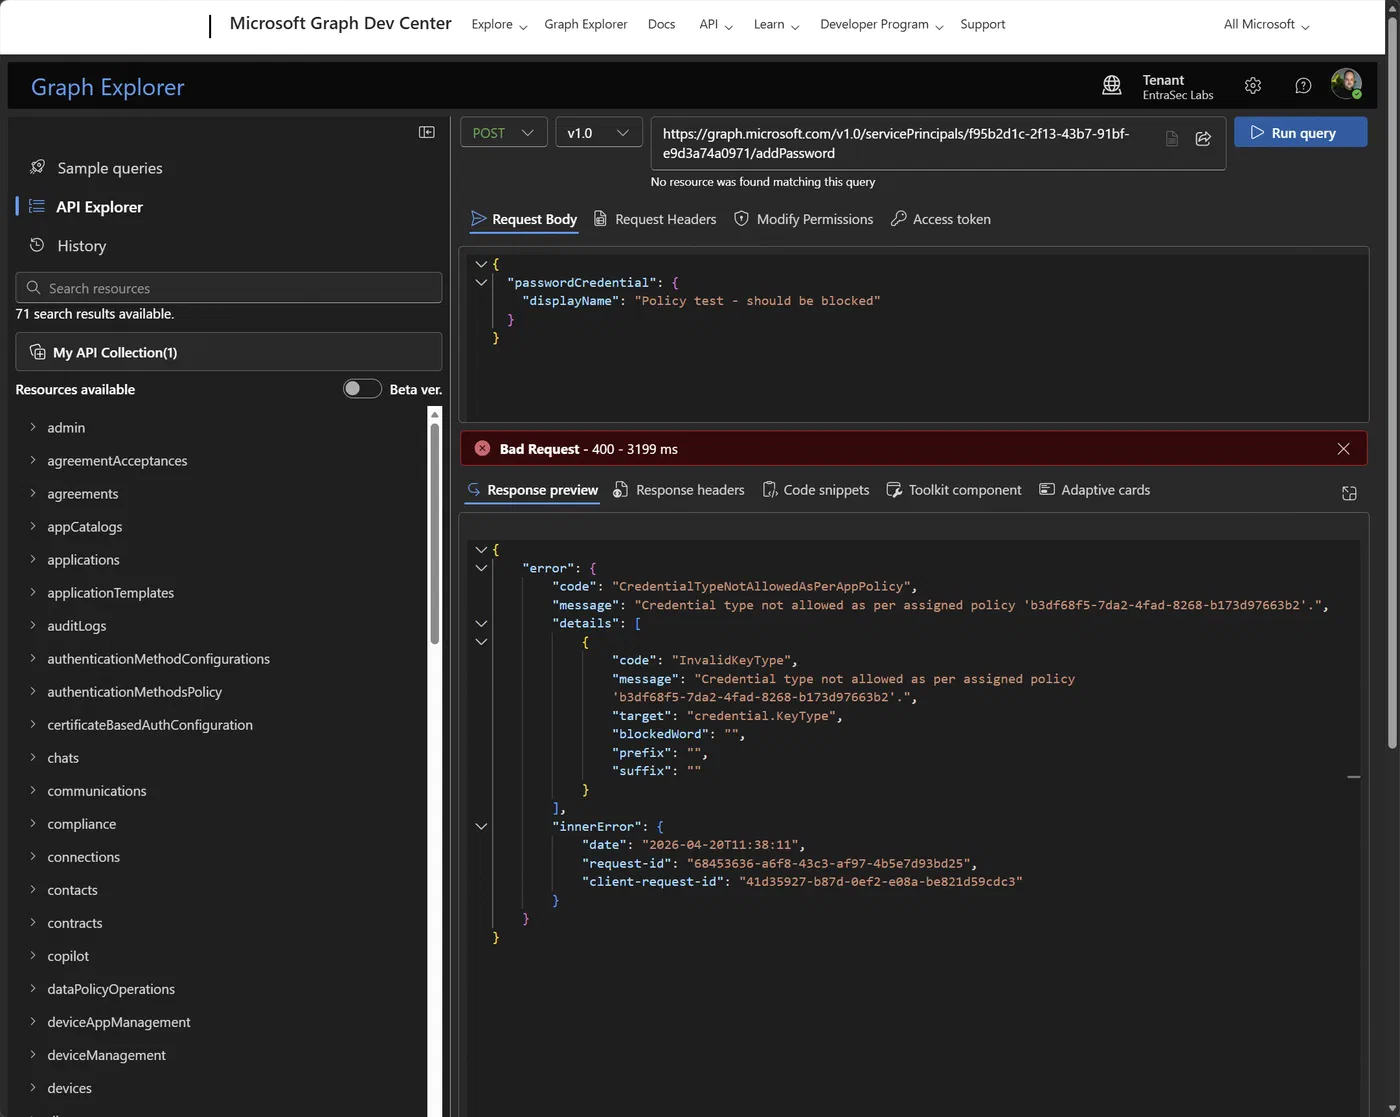Open the Explore menu dropdown
Image resolution: width=1400 pixels, height=1117 pixels.
pyautogui.click(x=499, y=25)
